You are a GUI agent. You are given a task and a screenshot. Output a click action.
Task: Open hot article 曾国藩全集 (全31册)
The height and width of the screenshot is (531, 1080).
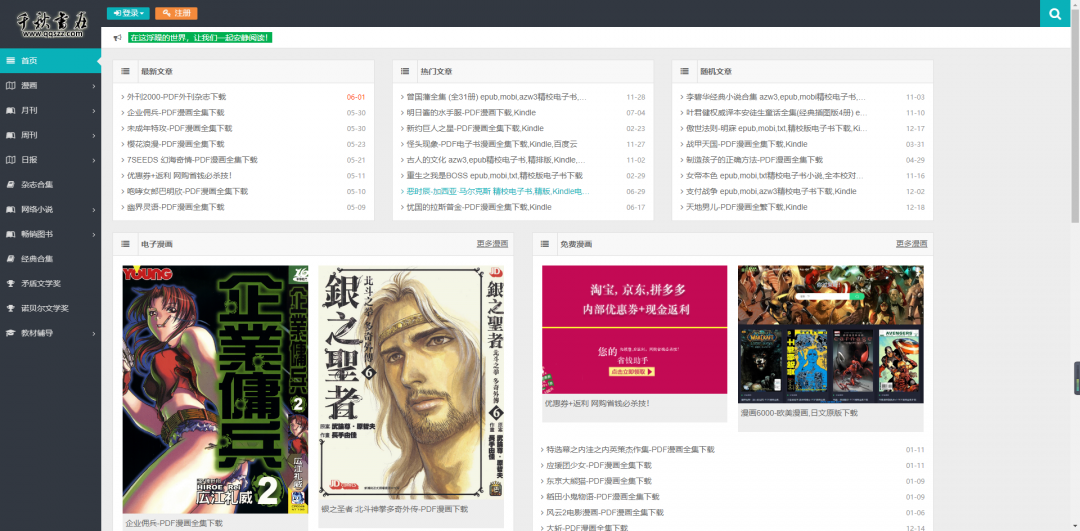click(497, 96)
